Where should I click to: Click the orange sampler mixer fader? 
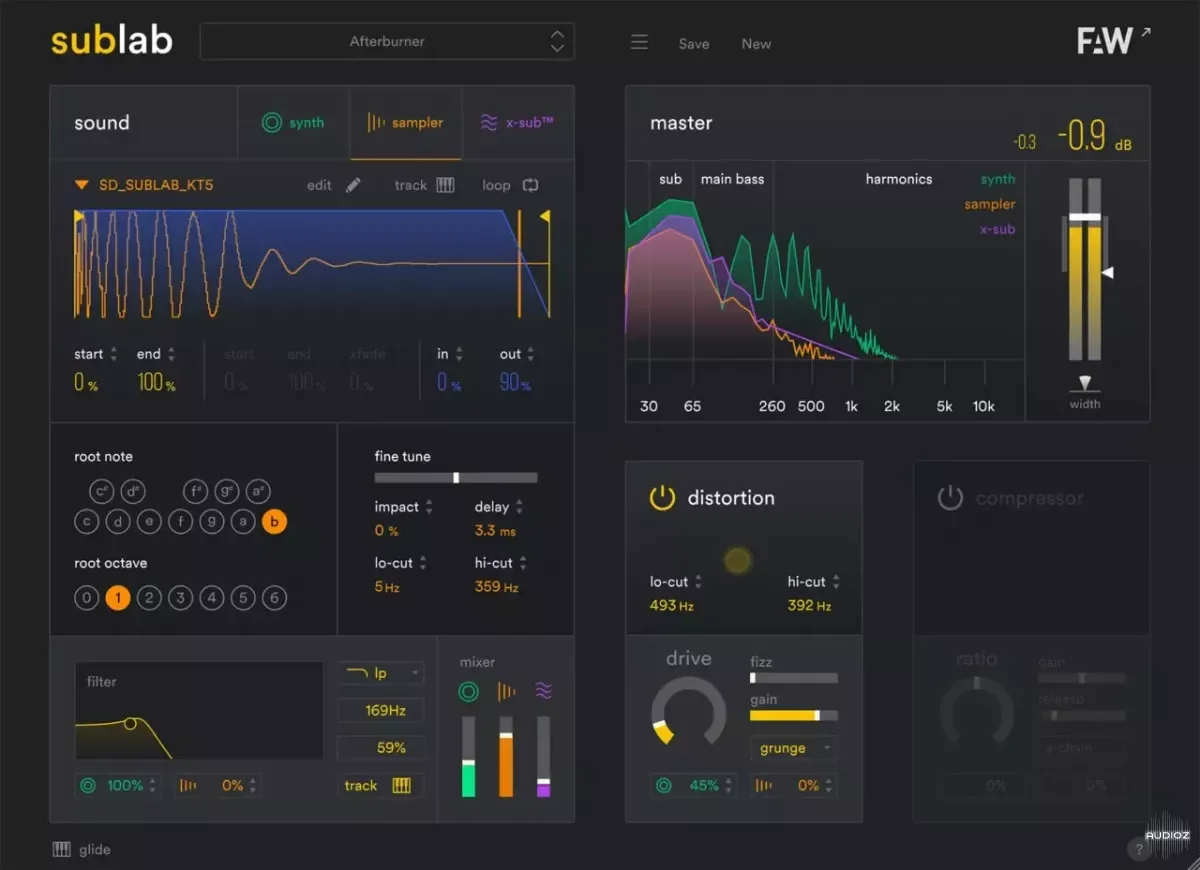[x=506, y=757]
